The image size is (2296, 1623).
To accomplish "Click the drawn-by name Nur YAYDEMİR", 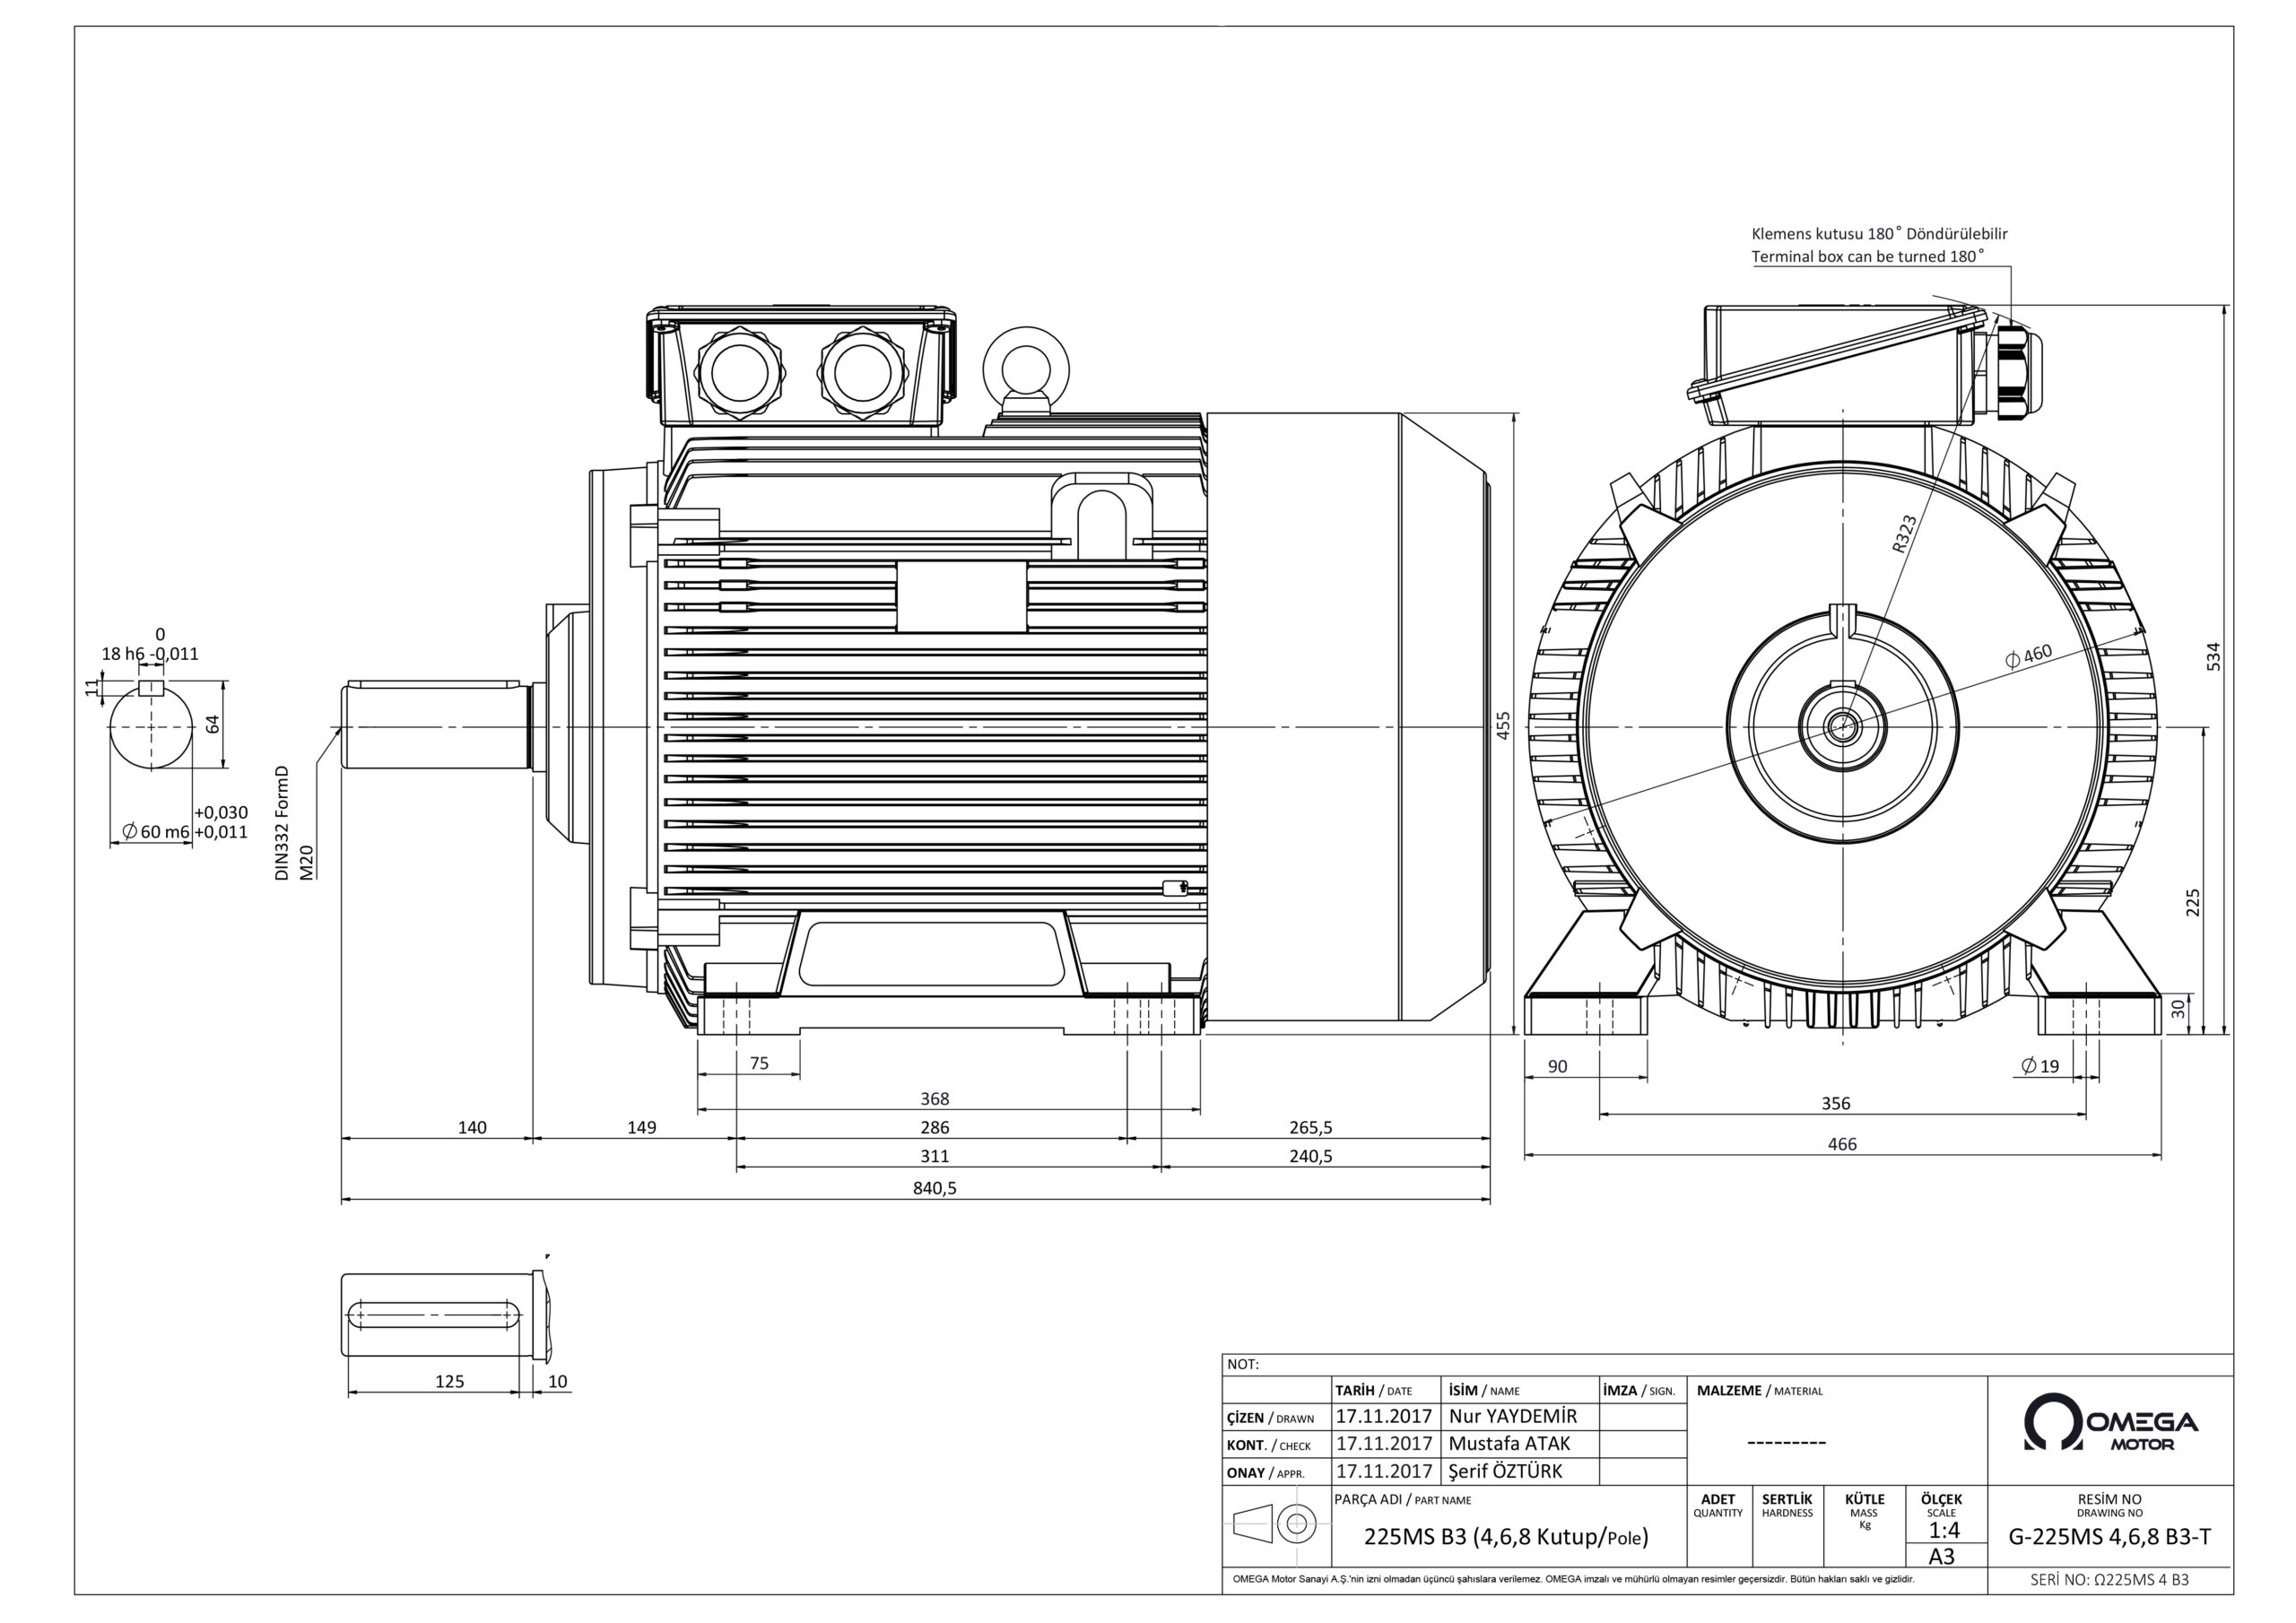I will coord(1512,1416).
